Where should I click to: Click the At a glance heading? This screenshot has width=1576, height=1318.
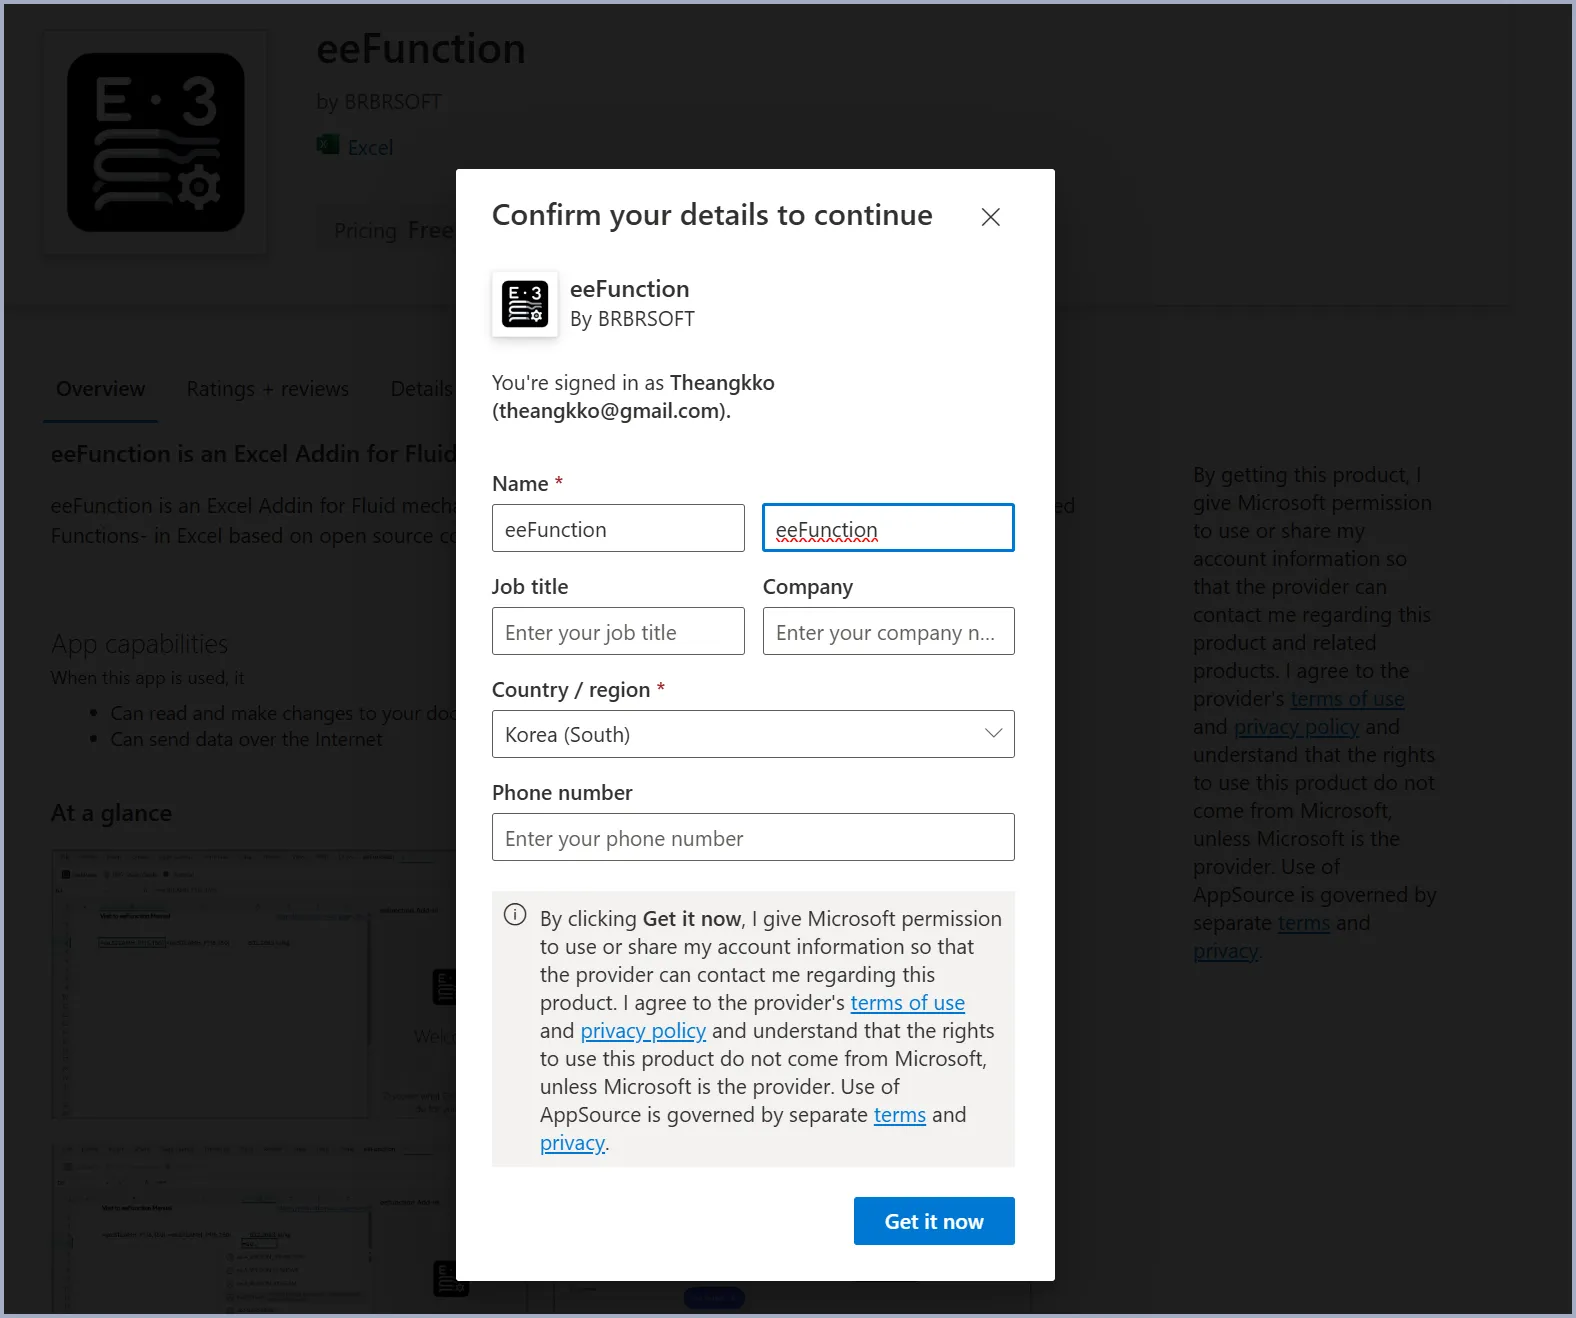(x=112, y=813)
